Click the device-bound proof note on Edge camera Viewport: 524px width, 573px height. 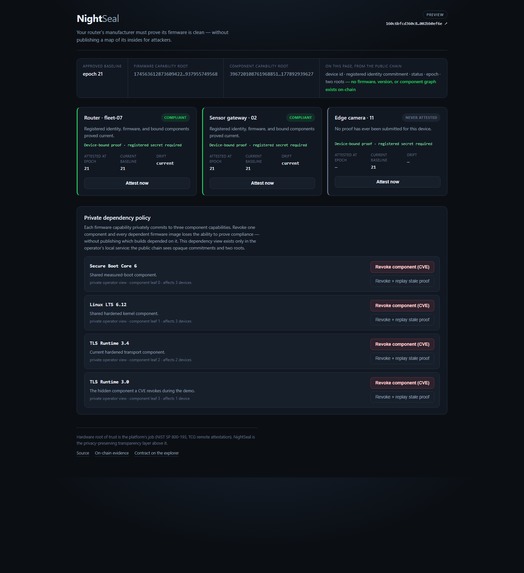point(383,144)
